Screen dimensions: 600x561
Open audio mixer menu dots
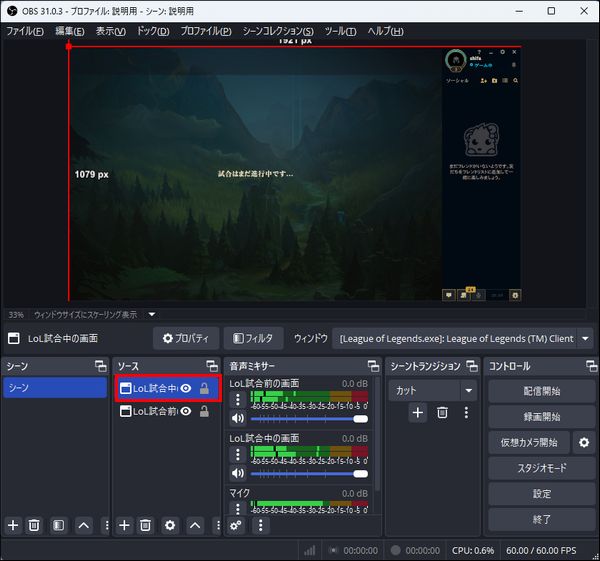tap(261, 525)
